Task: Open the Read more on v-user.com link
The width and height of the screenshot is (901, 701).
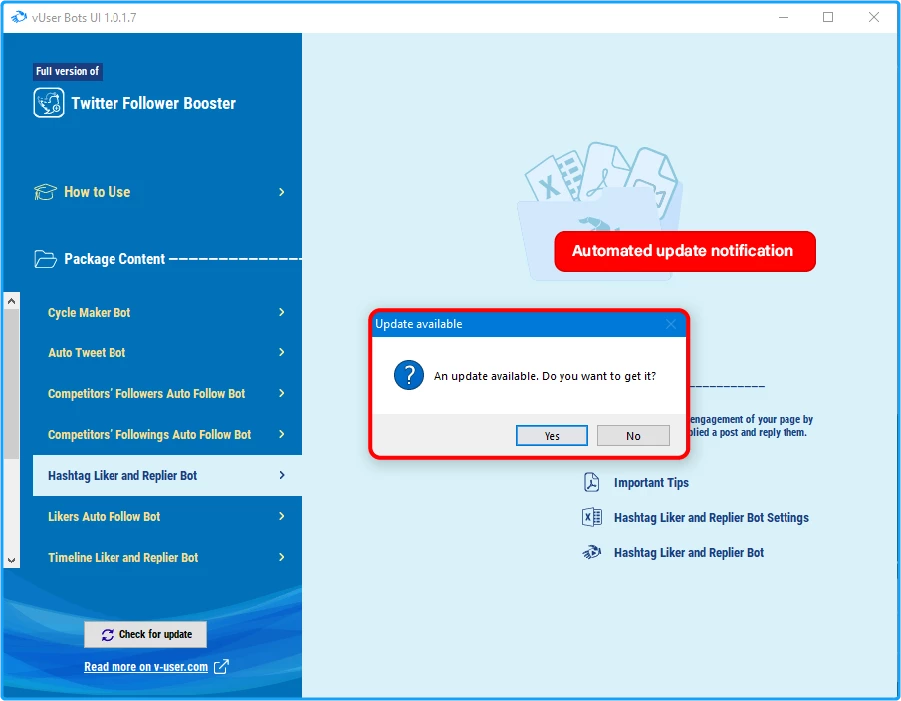Action: point(146,667)
